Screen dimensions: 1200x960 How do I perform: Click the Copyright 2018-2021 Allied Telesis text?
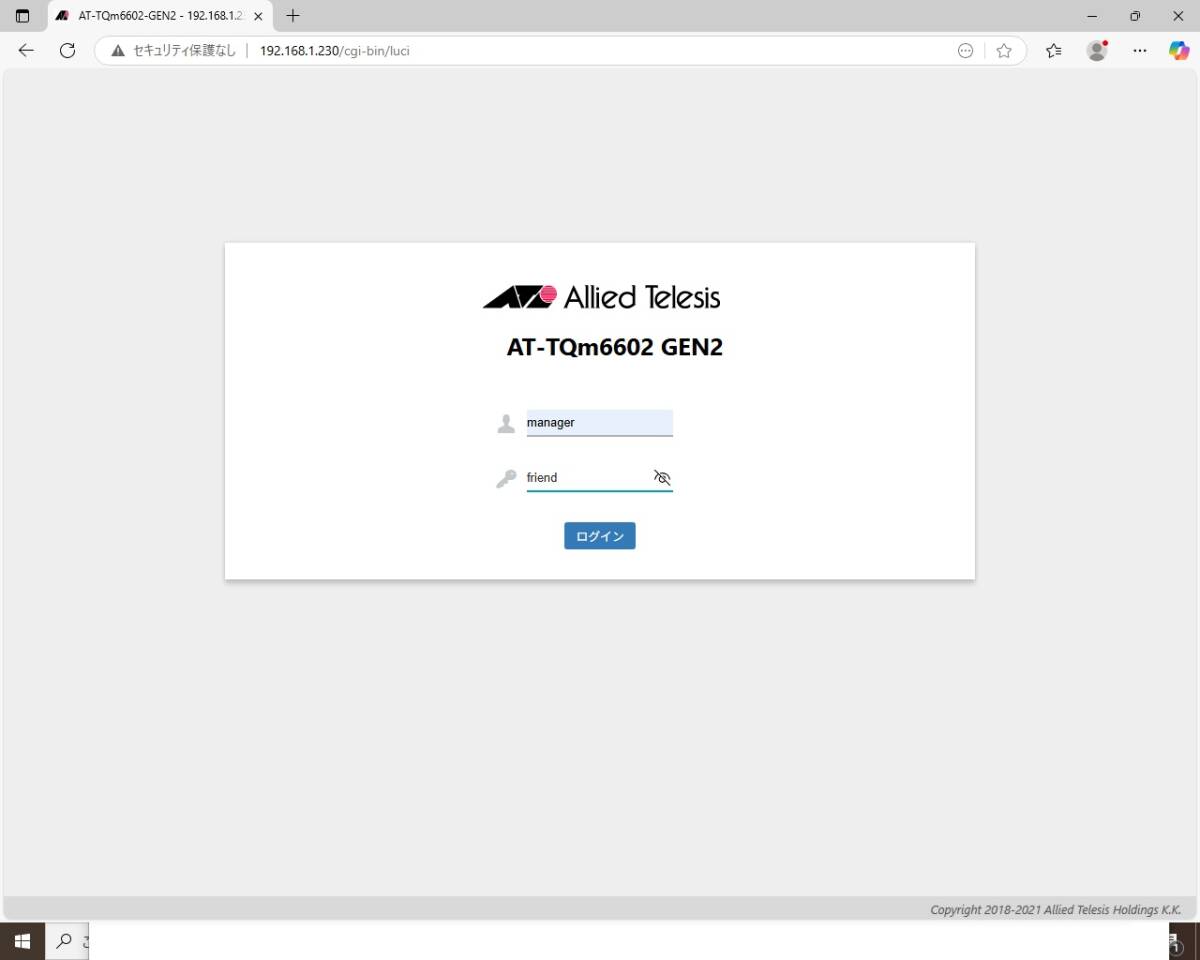(1055, 910)
